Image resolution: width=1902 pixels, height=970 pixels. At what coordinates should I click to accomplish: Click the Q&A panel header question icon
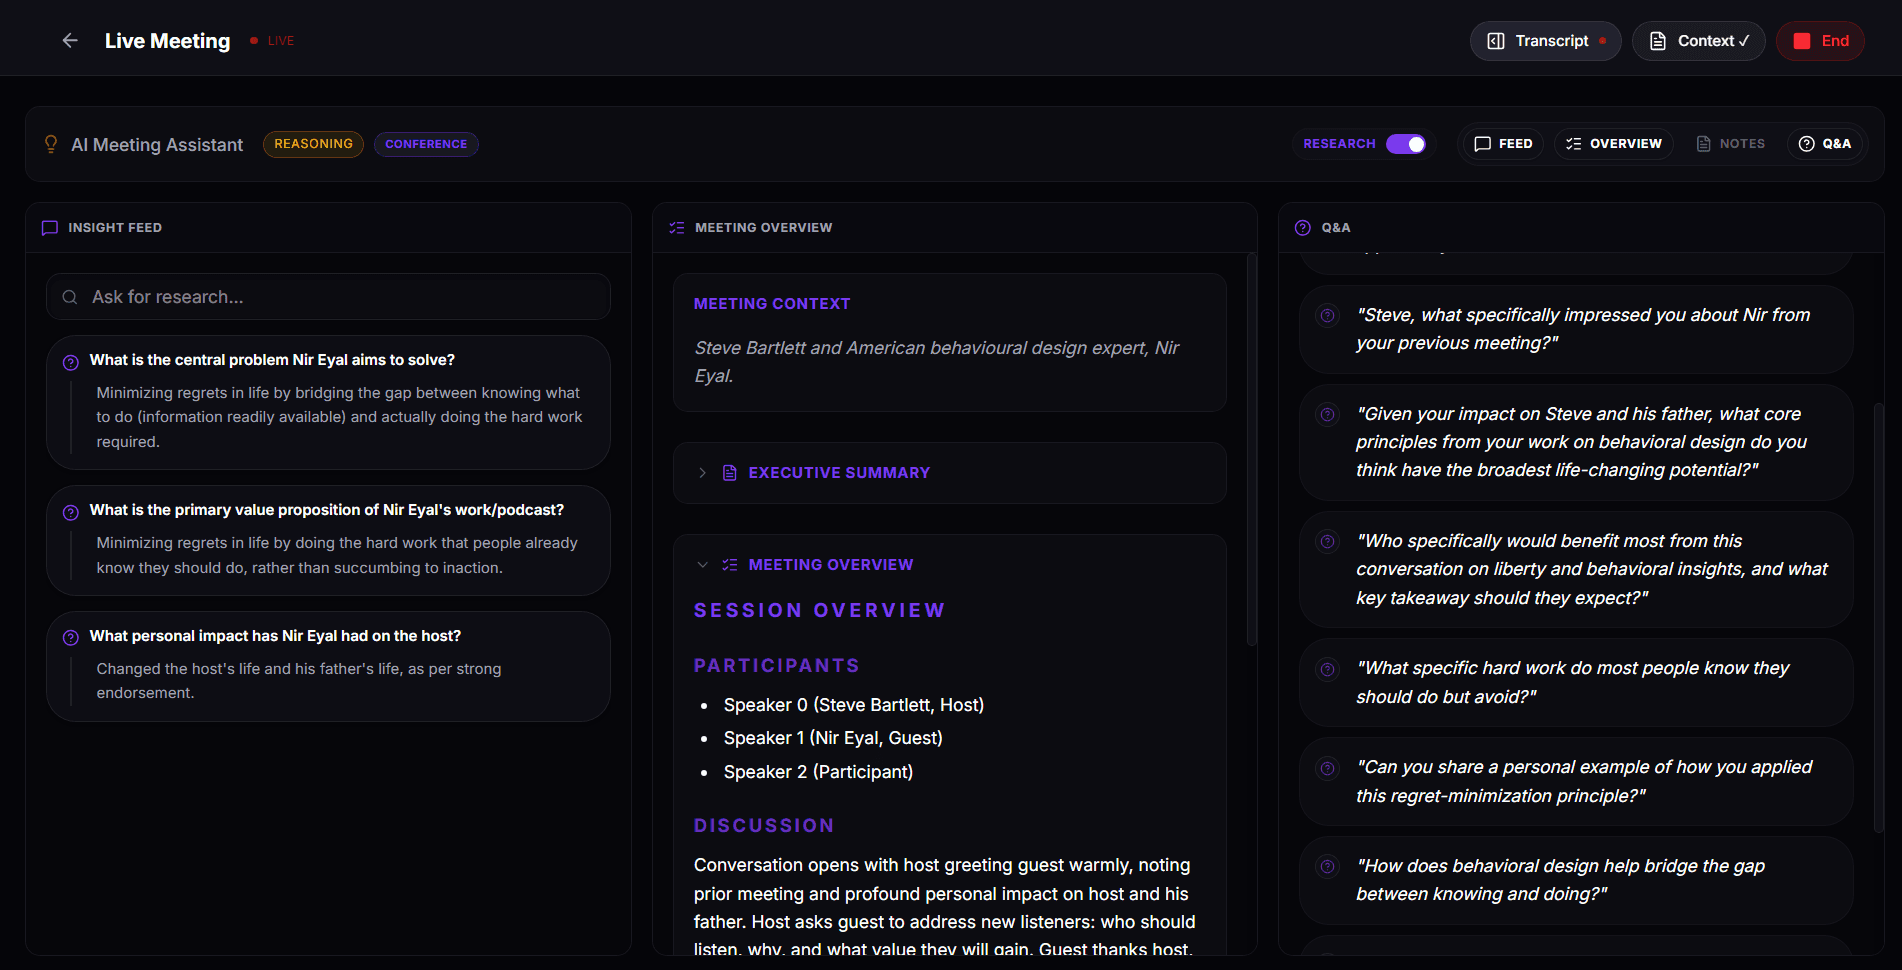click(1303, 228)
